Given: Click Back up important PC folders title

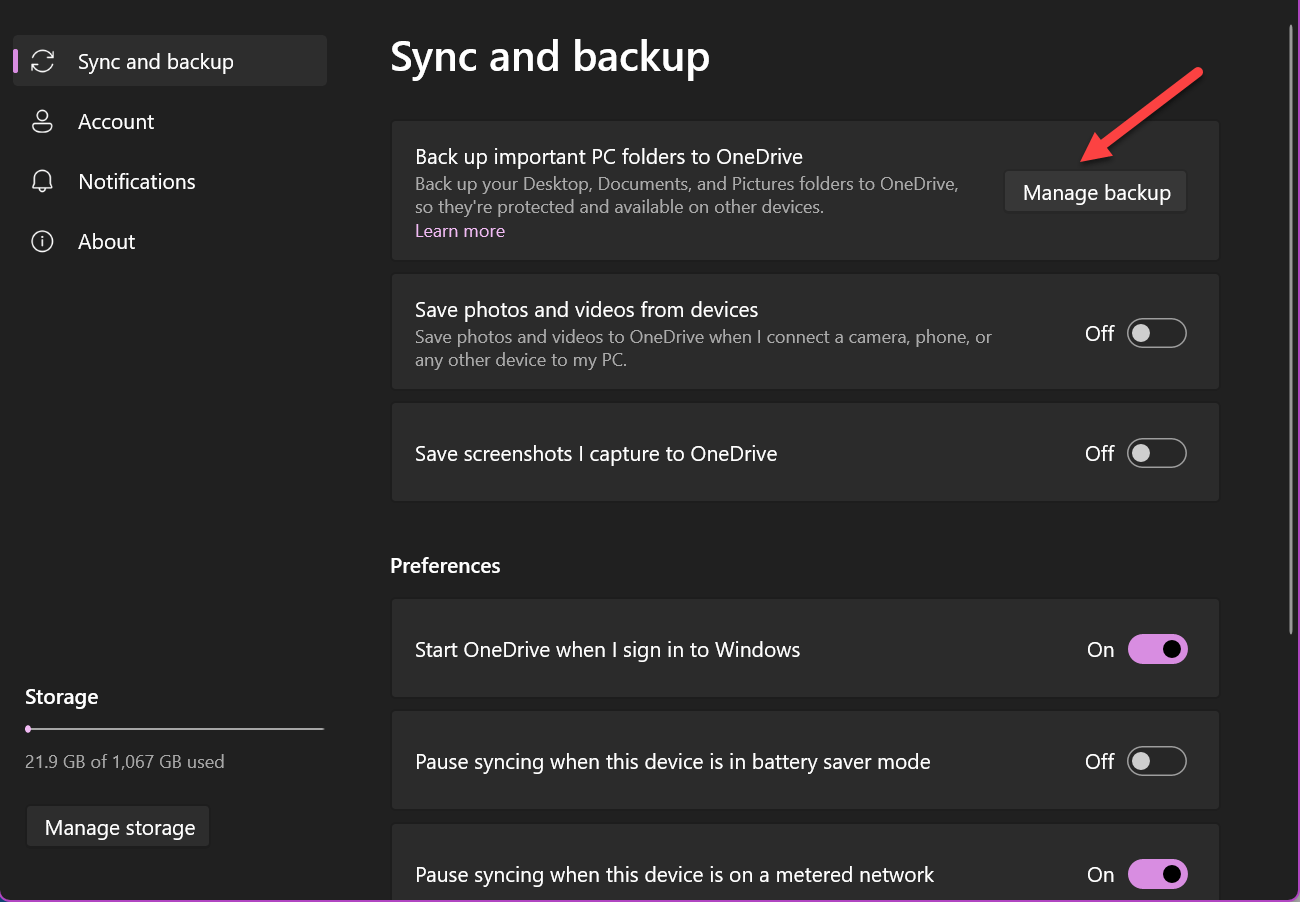Looking at the screenshot, I should (609, 156).
